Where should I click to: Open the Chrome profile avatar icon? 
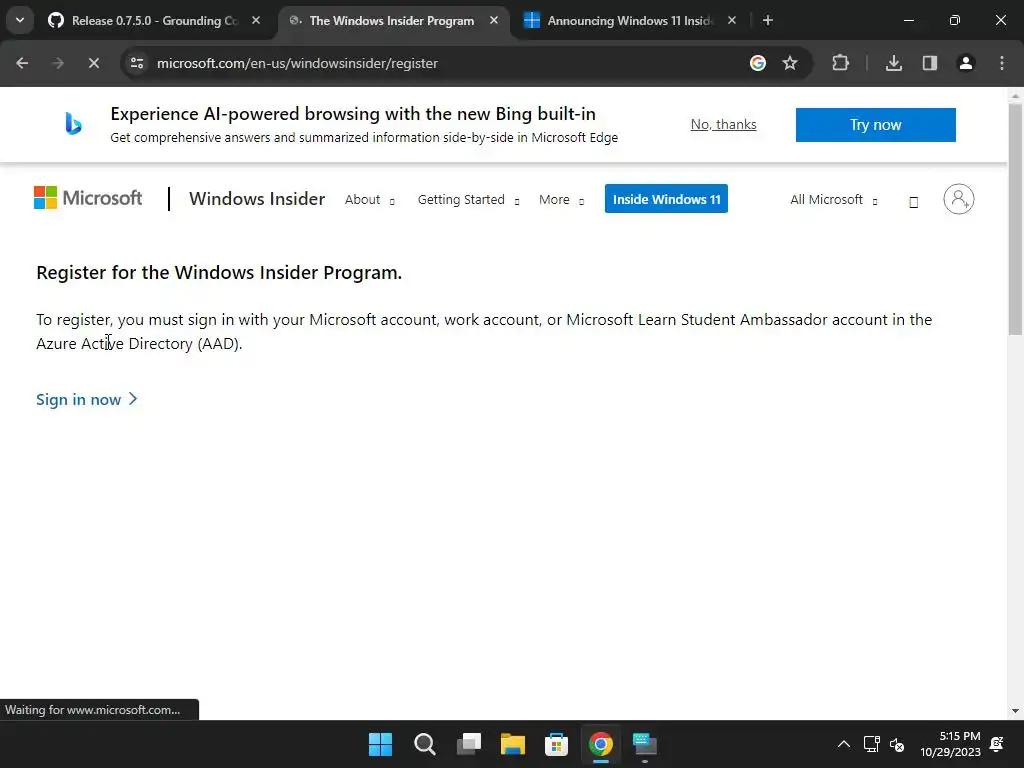point(966,63)
